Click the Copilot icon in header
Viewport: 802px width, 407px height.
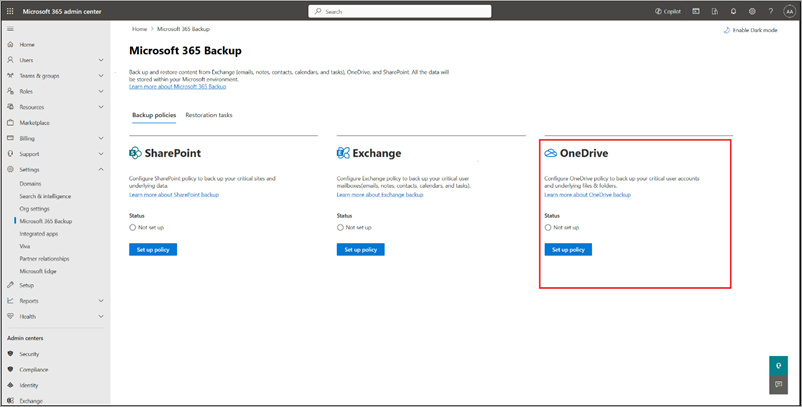[x=668, y=11]
